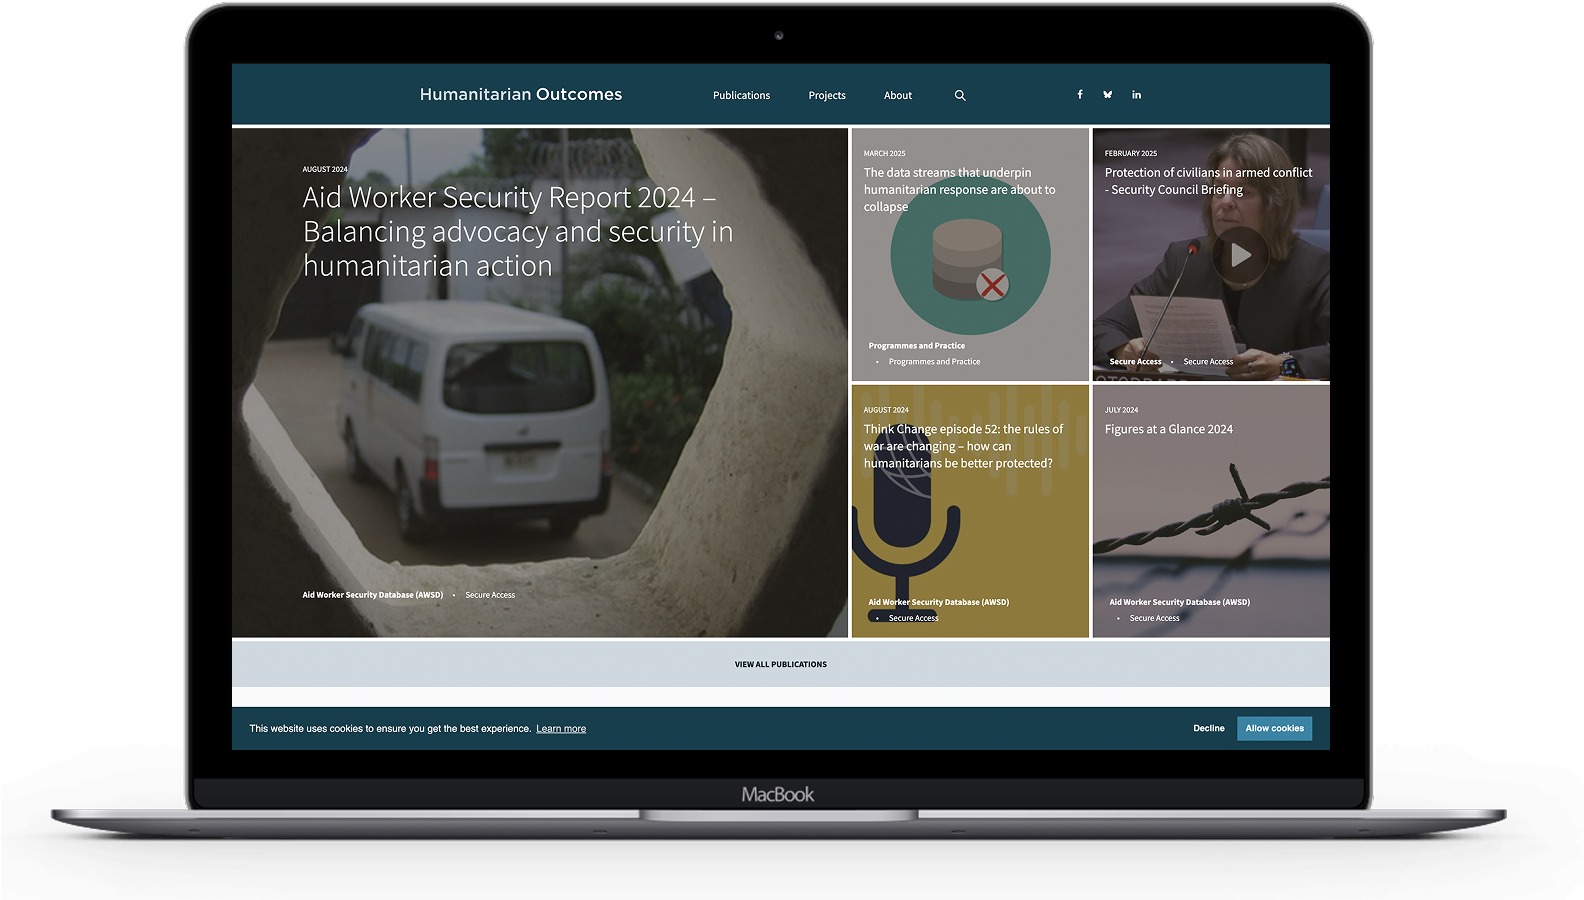The width and height of the screenshot is (1584, 900).
Task: Visit the Twitter bird icon link
Action: 1108,95
